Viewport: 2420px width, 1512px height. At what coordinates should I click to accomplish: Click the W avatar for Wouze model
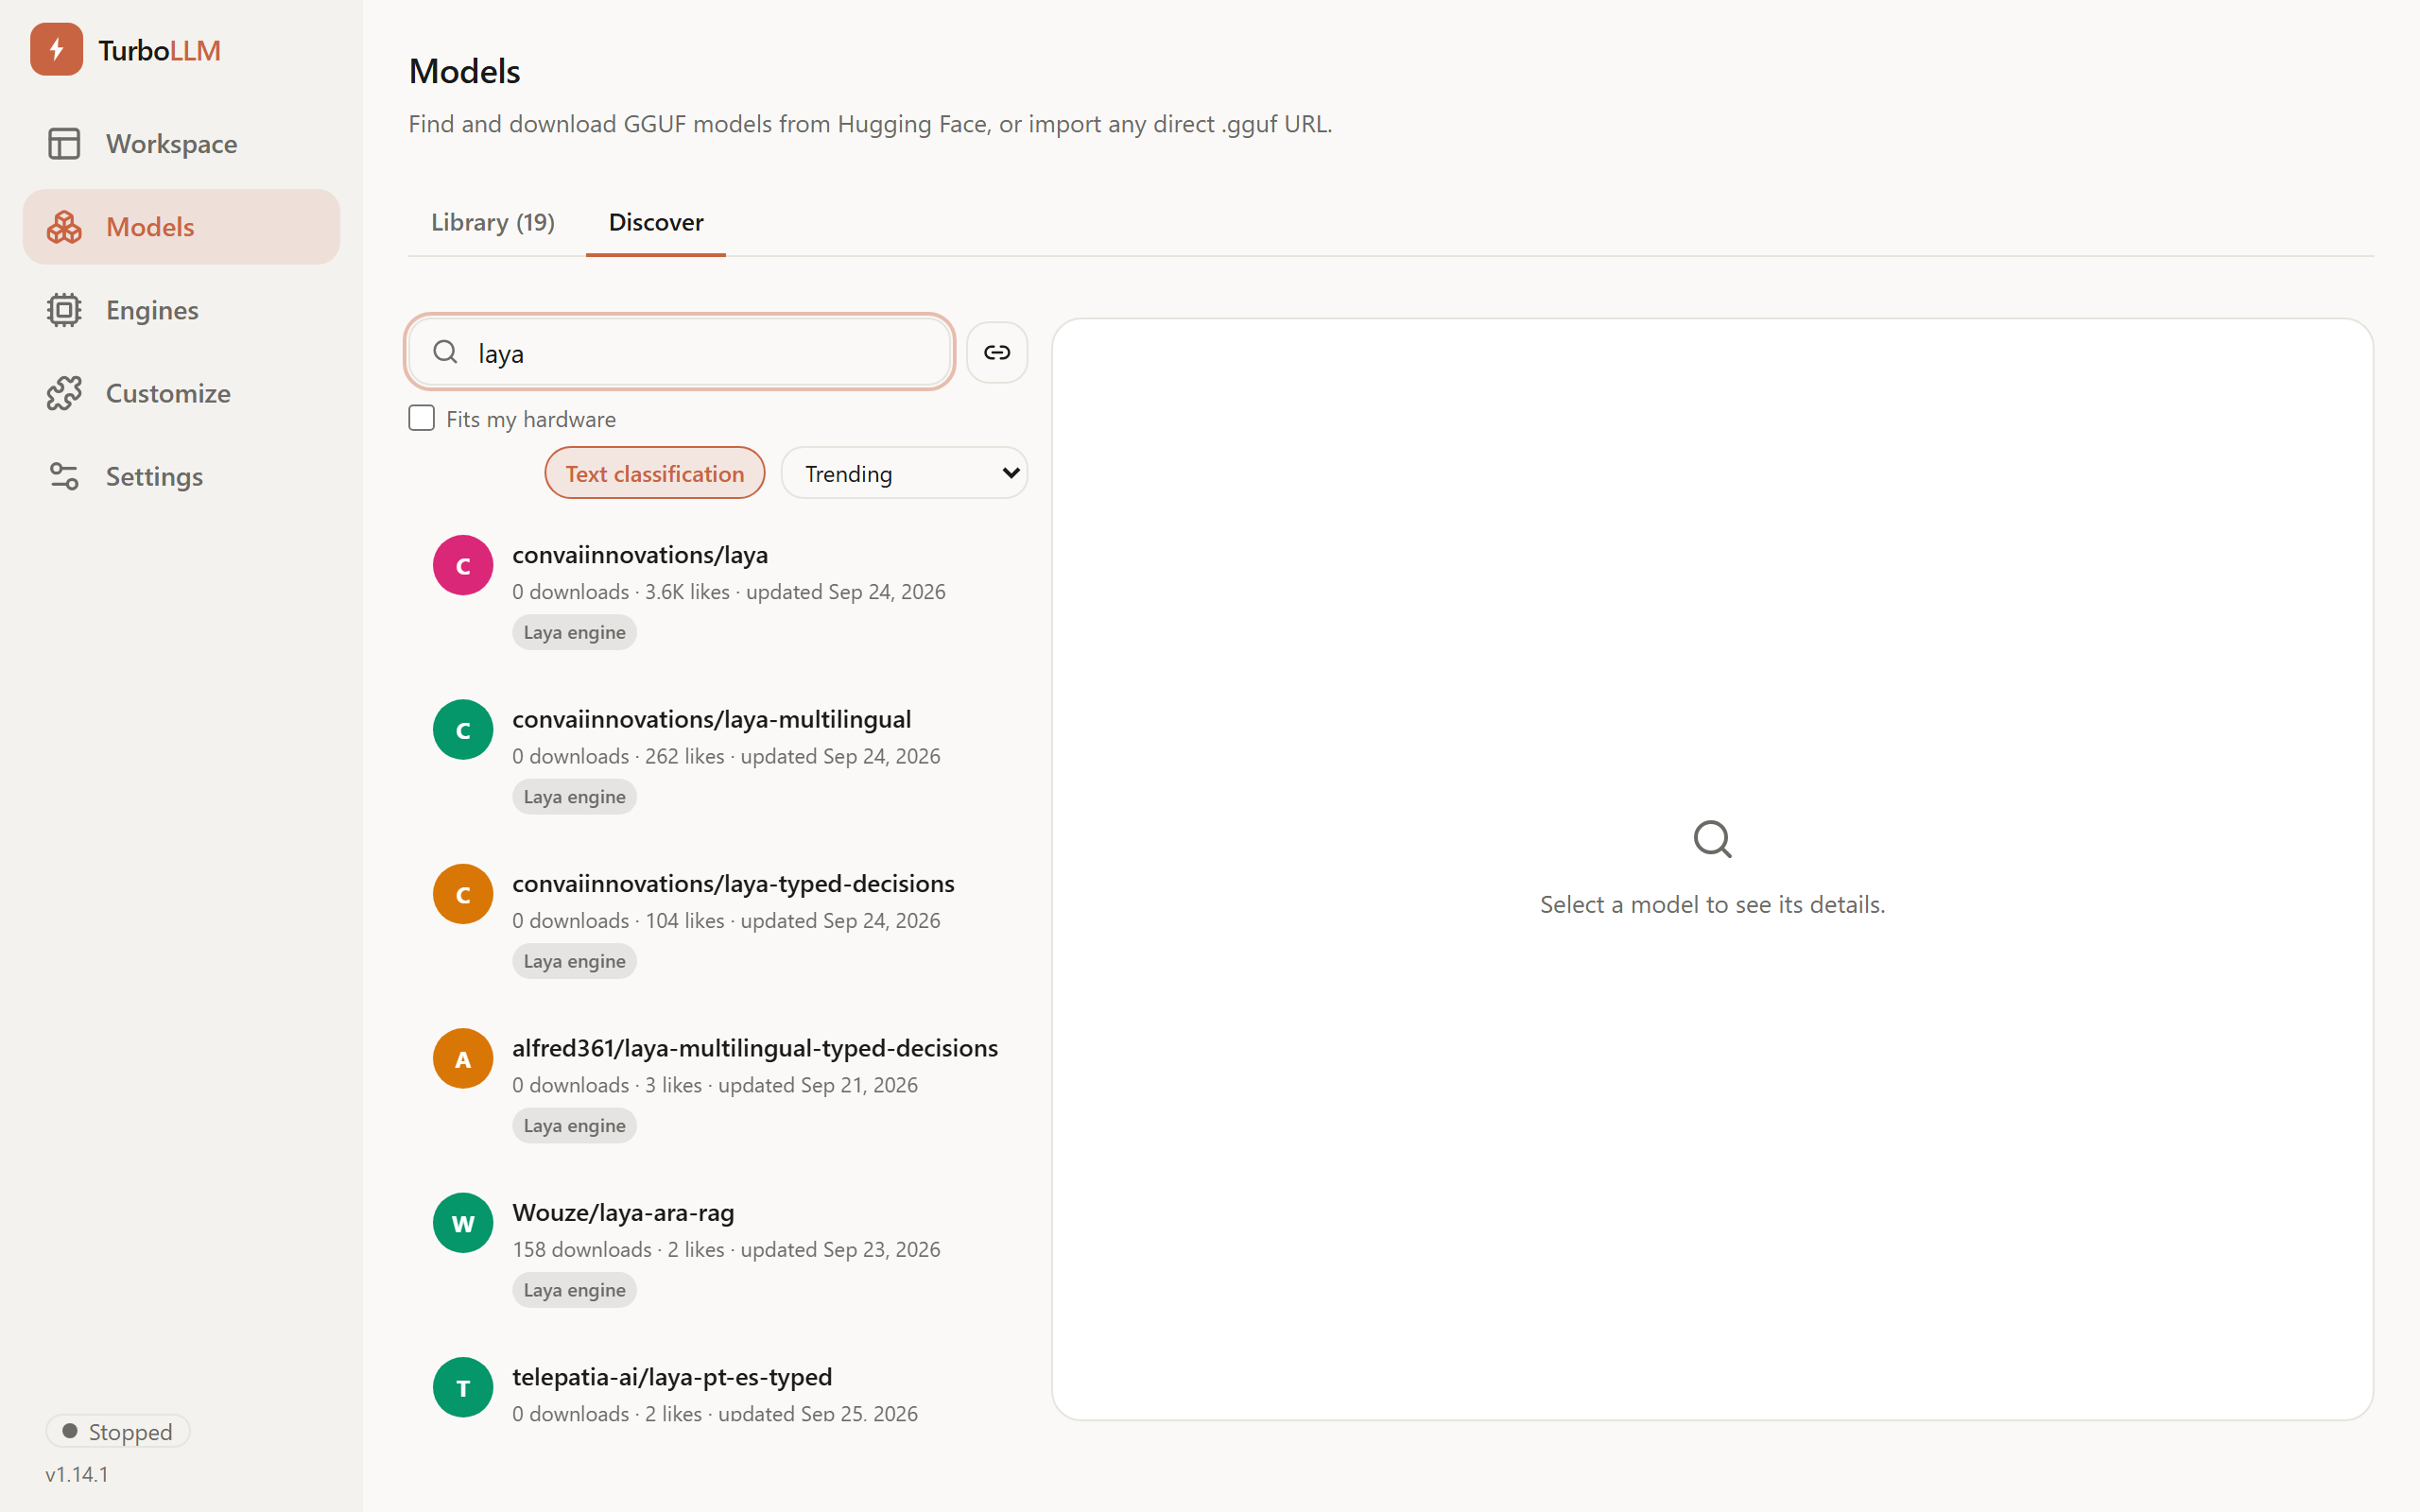pos(463,1223)
